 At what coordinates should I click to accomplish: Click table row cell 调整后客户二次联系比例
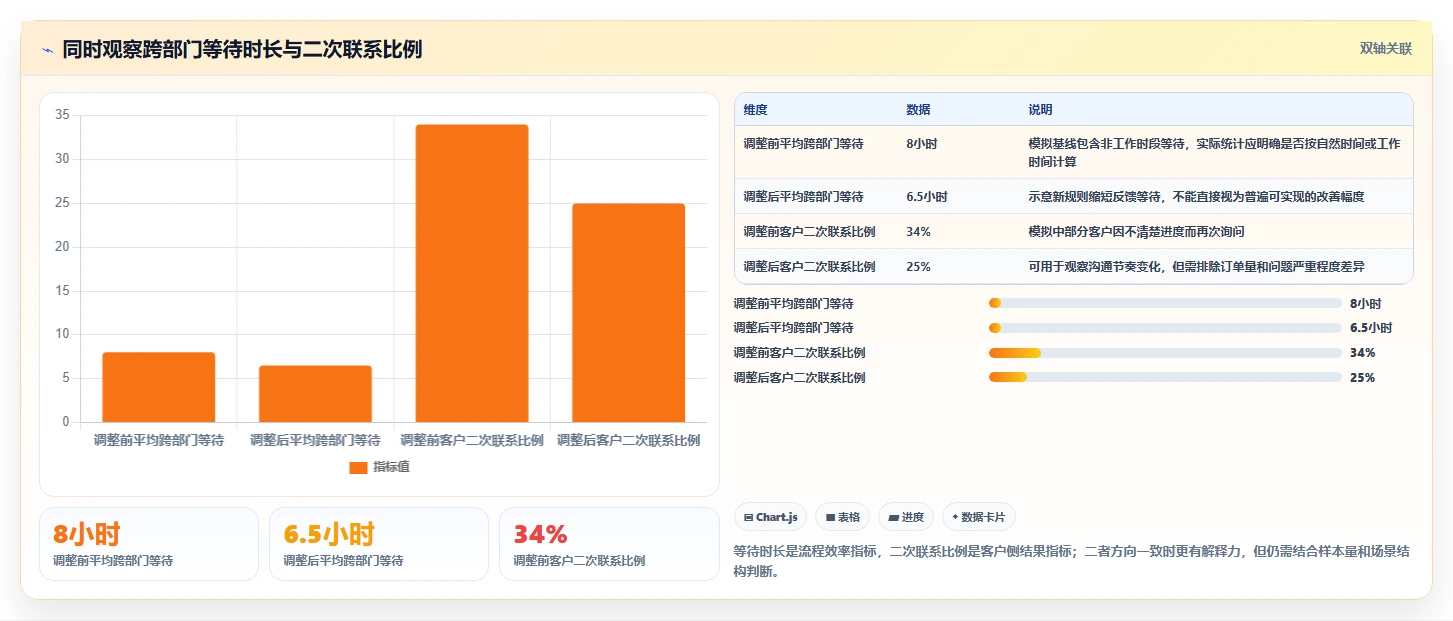coord(809,267)
